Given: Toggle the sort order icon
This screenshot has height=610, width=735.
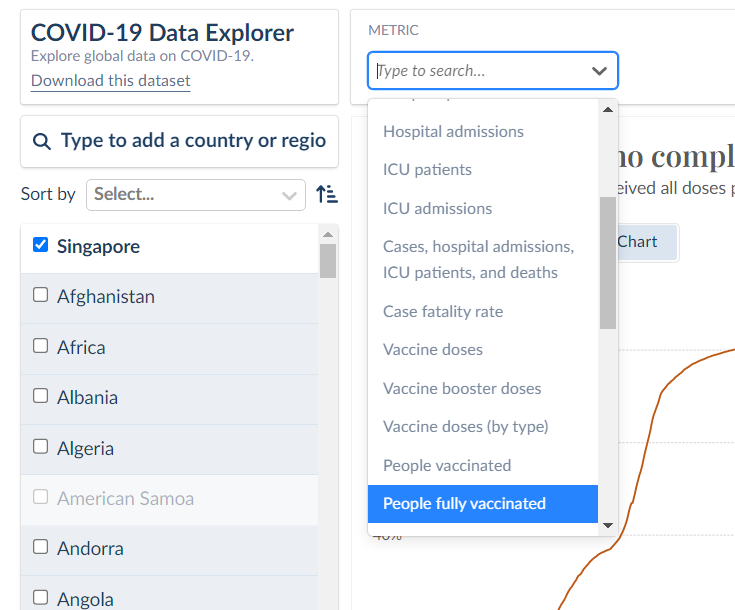Looking at the screenshot, I should pos(327,194).
